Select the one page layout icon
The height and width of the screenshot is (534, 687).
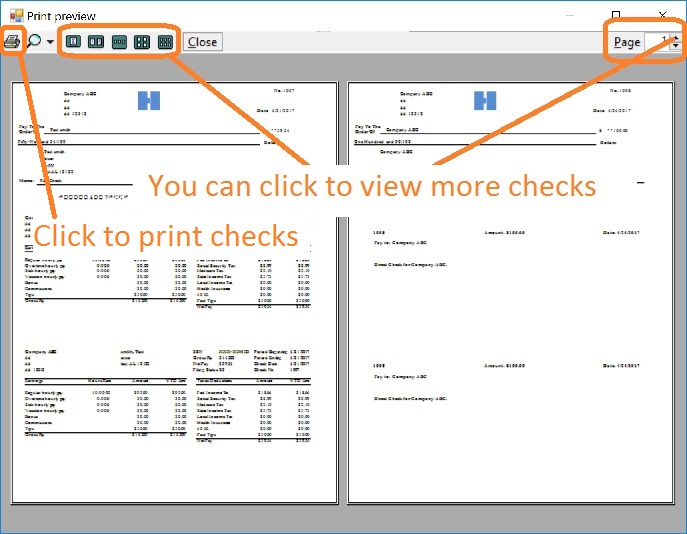(x=73, y=42)
